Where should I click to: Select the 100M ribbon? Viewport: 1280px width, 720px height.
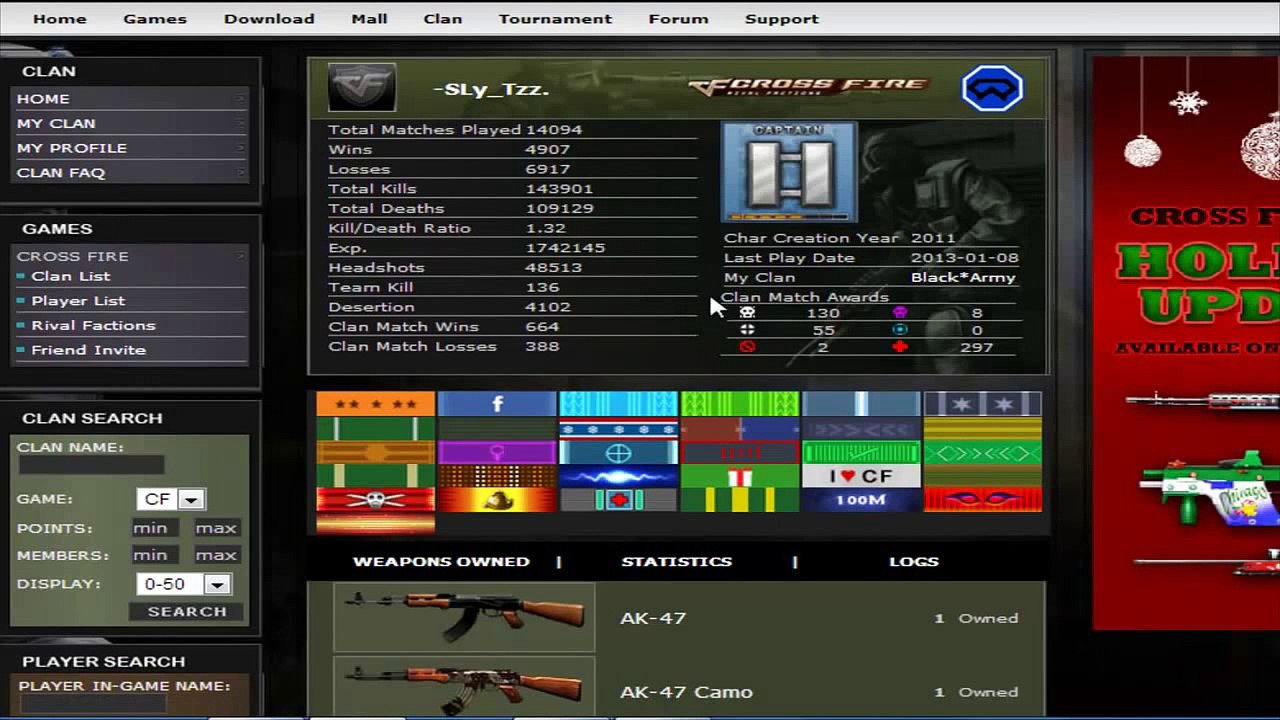tap(861, 500)
